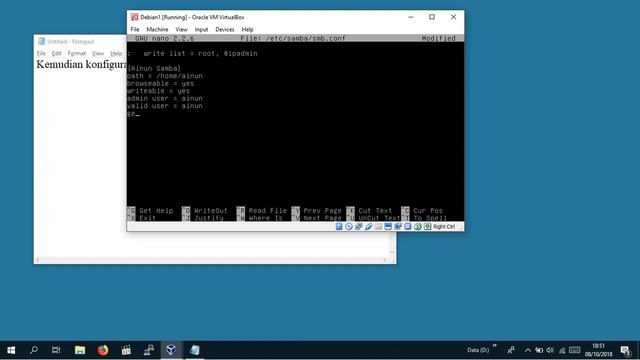Click the CPU features status icon
The image size is (640, 360).
tap(407, 227)
